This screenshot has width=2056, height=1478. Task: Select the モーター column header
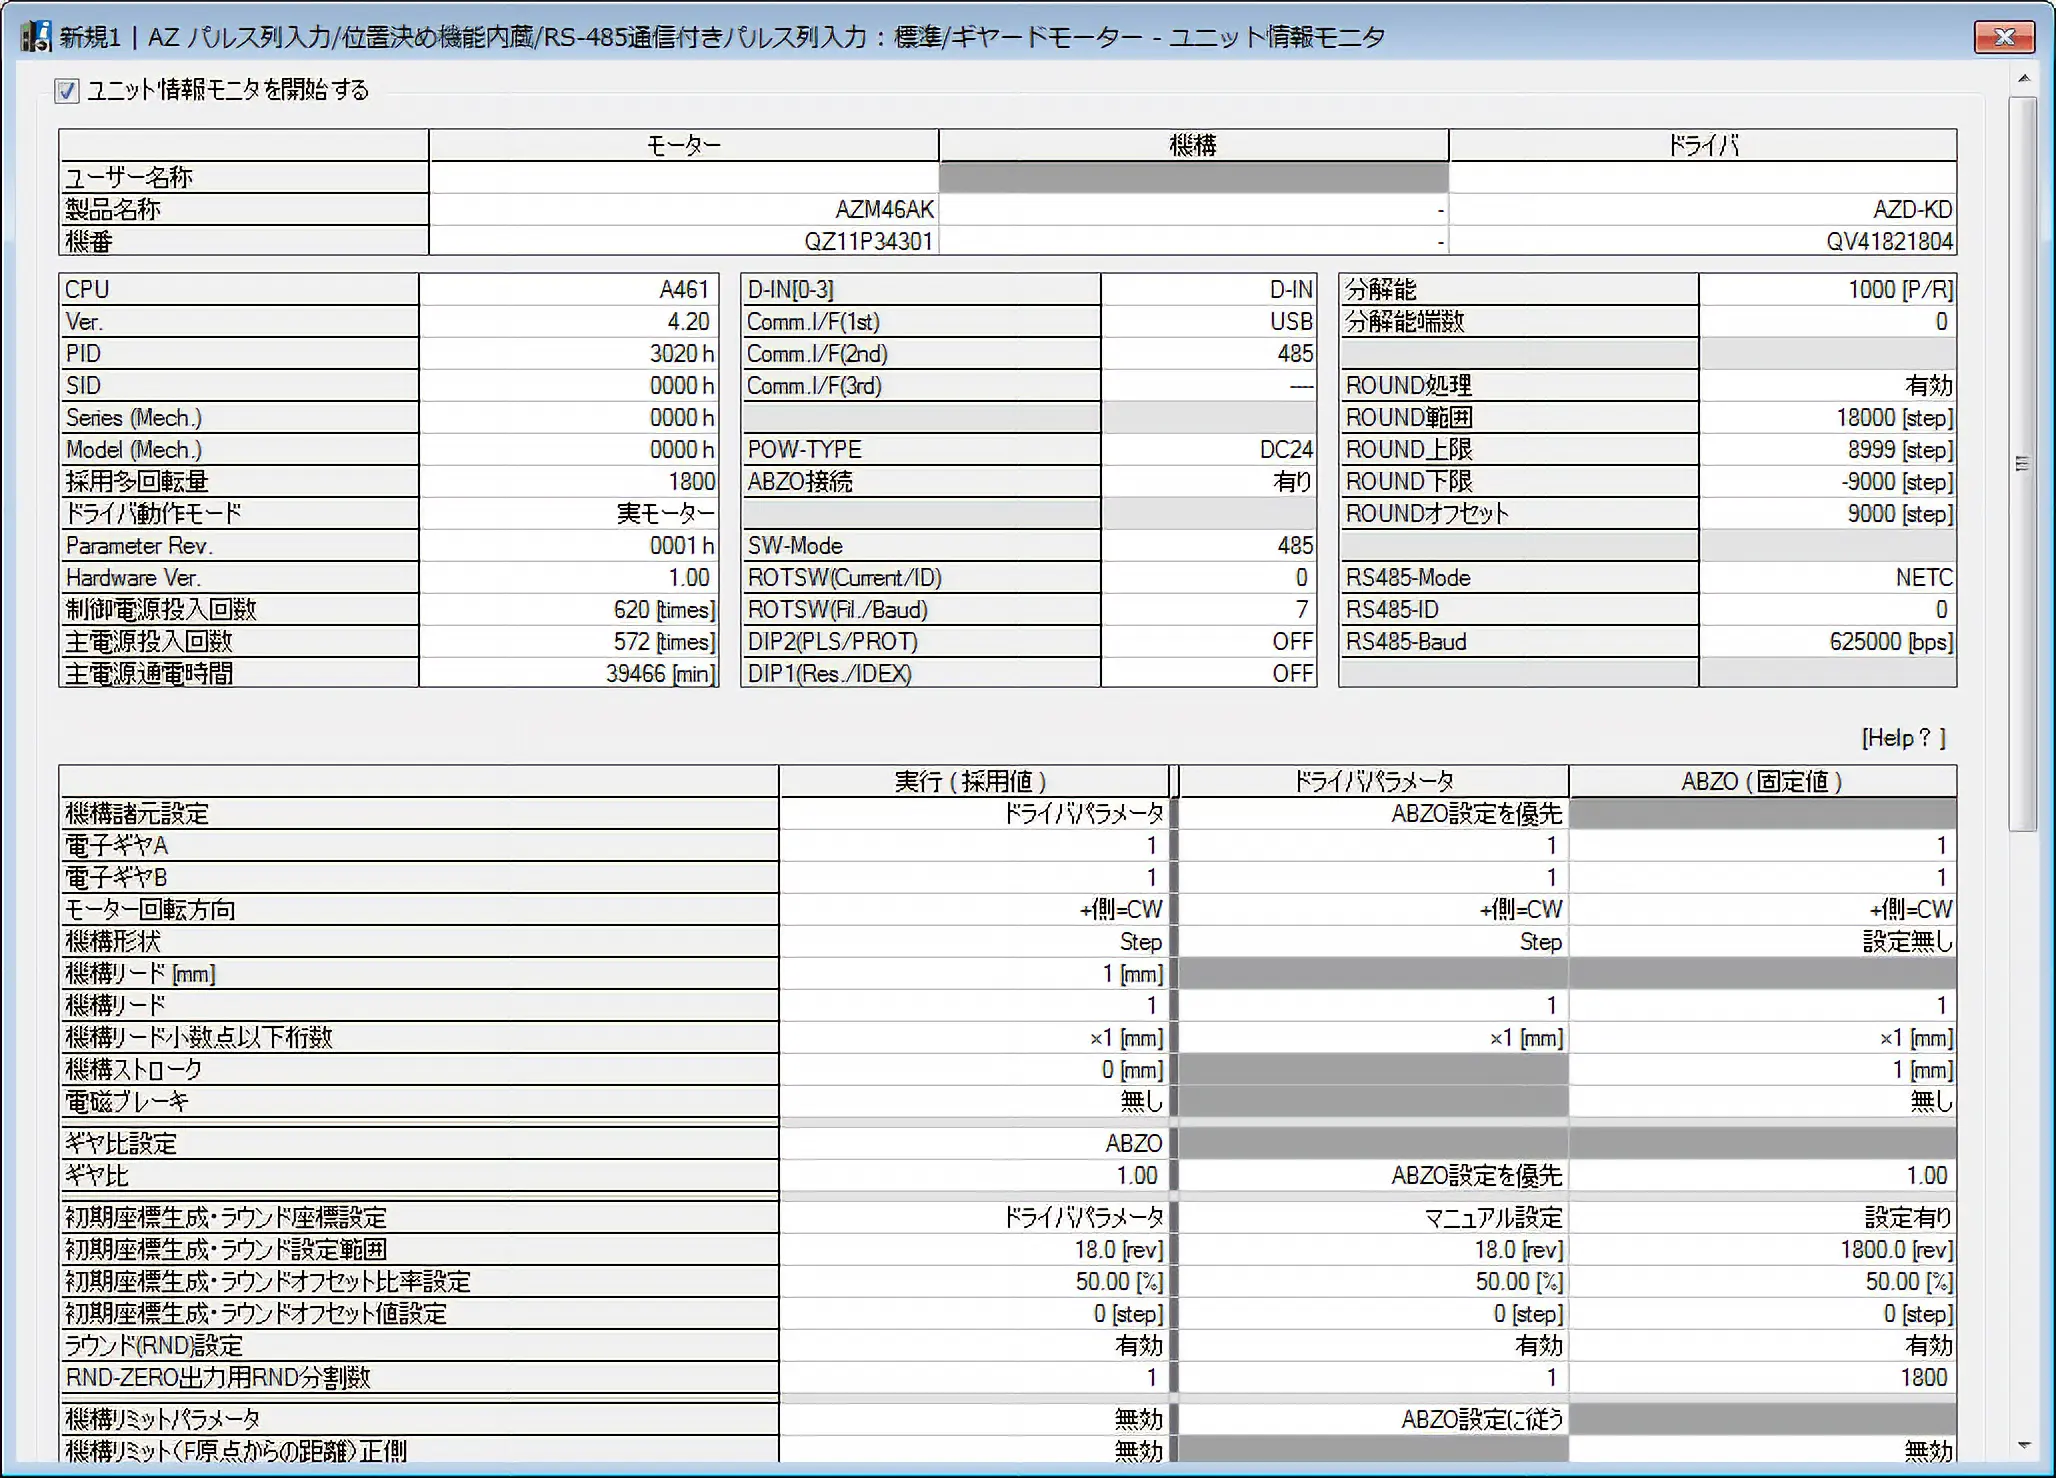pyautogui.click(x=684, y=145)
